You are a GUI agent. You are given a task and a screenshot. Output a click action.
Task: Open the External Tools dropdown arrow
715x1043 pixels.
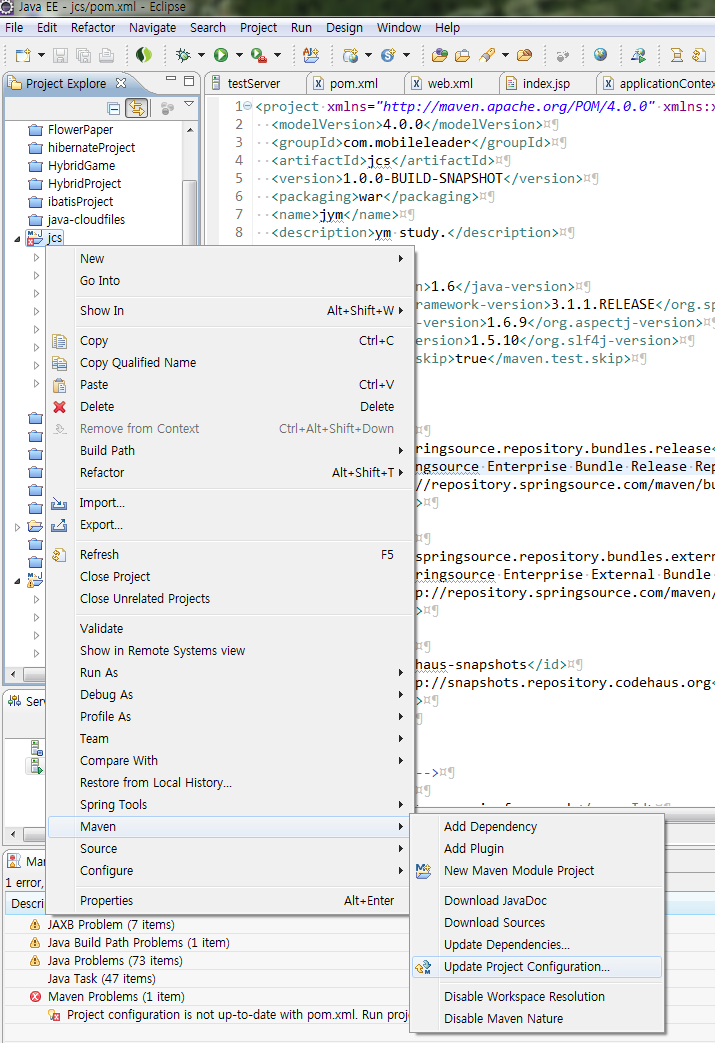[277, 55]
